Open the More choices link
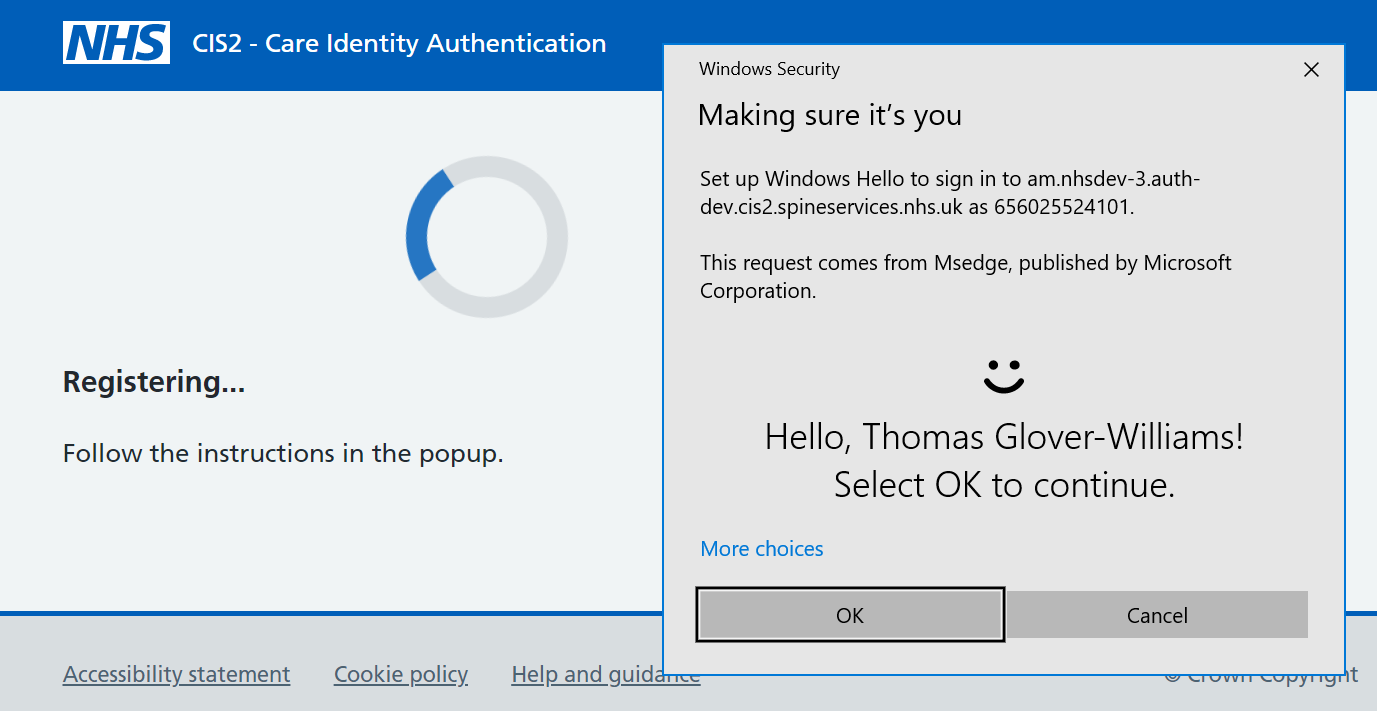This screenshot has width=1377, height=711. [x=762, y=549]
